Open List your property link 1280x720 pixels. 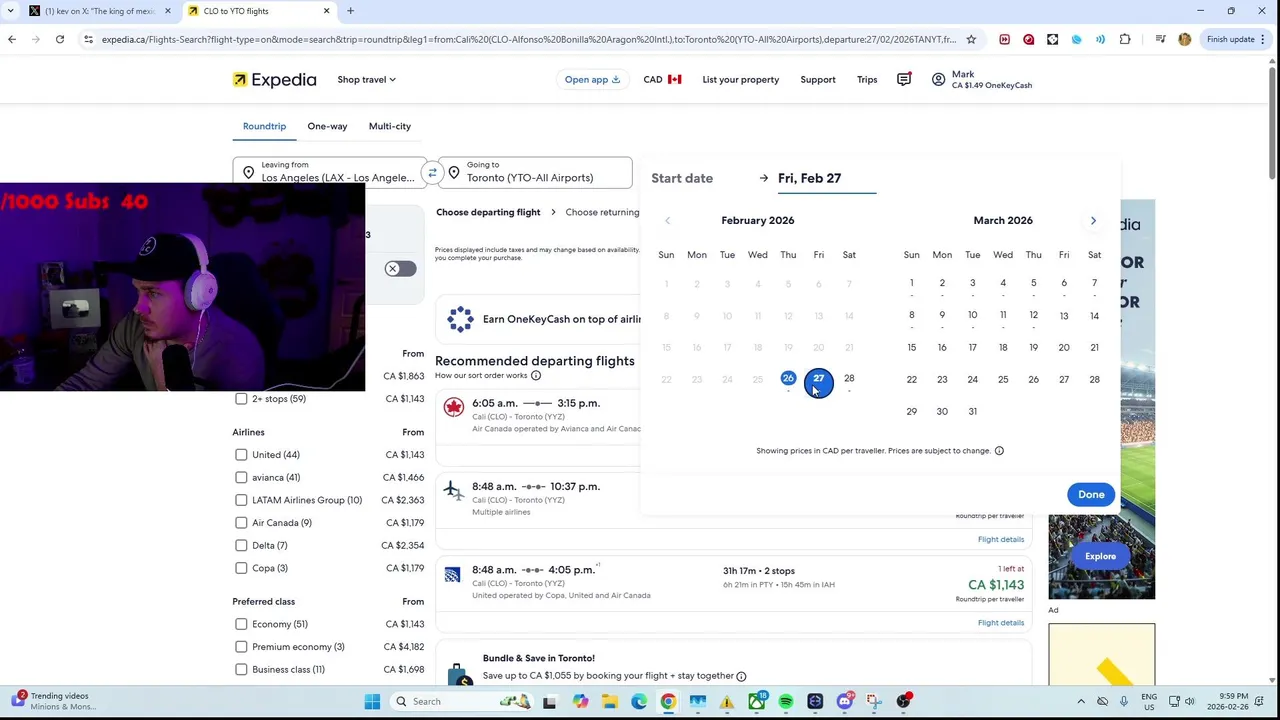(x=741, y=80)
